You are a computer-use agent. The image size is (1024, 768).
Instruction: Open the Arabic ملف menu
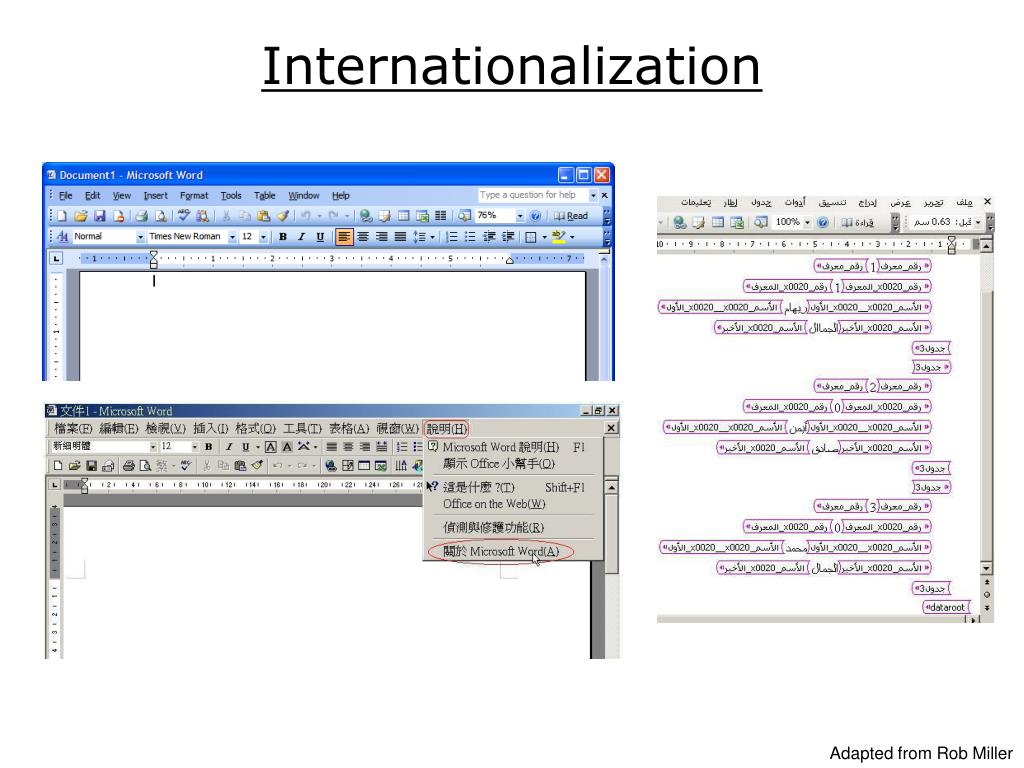964,202
